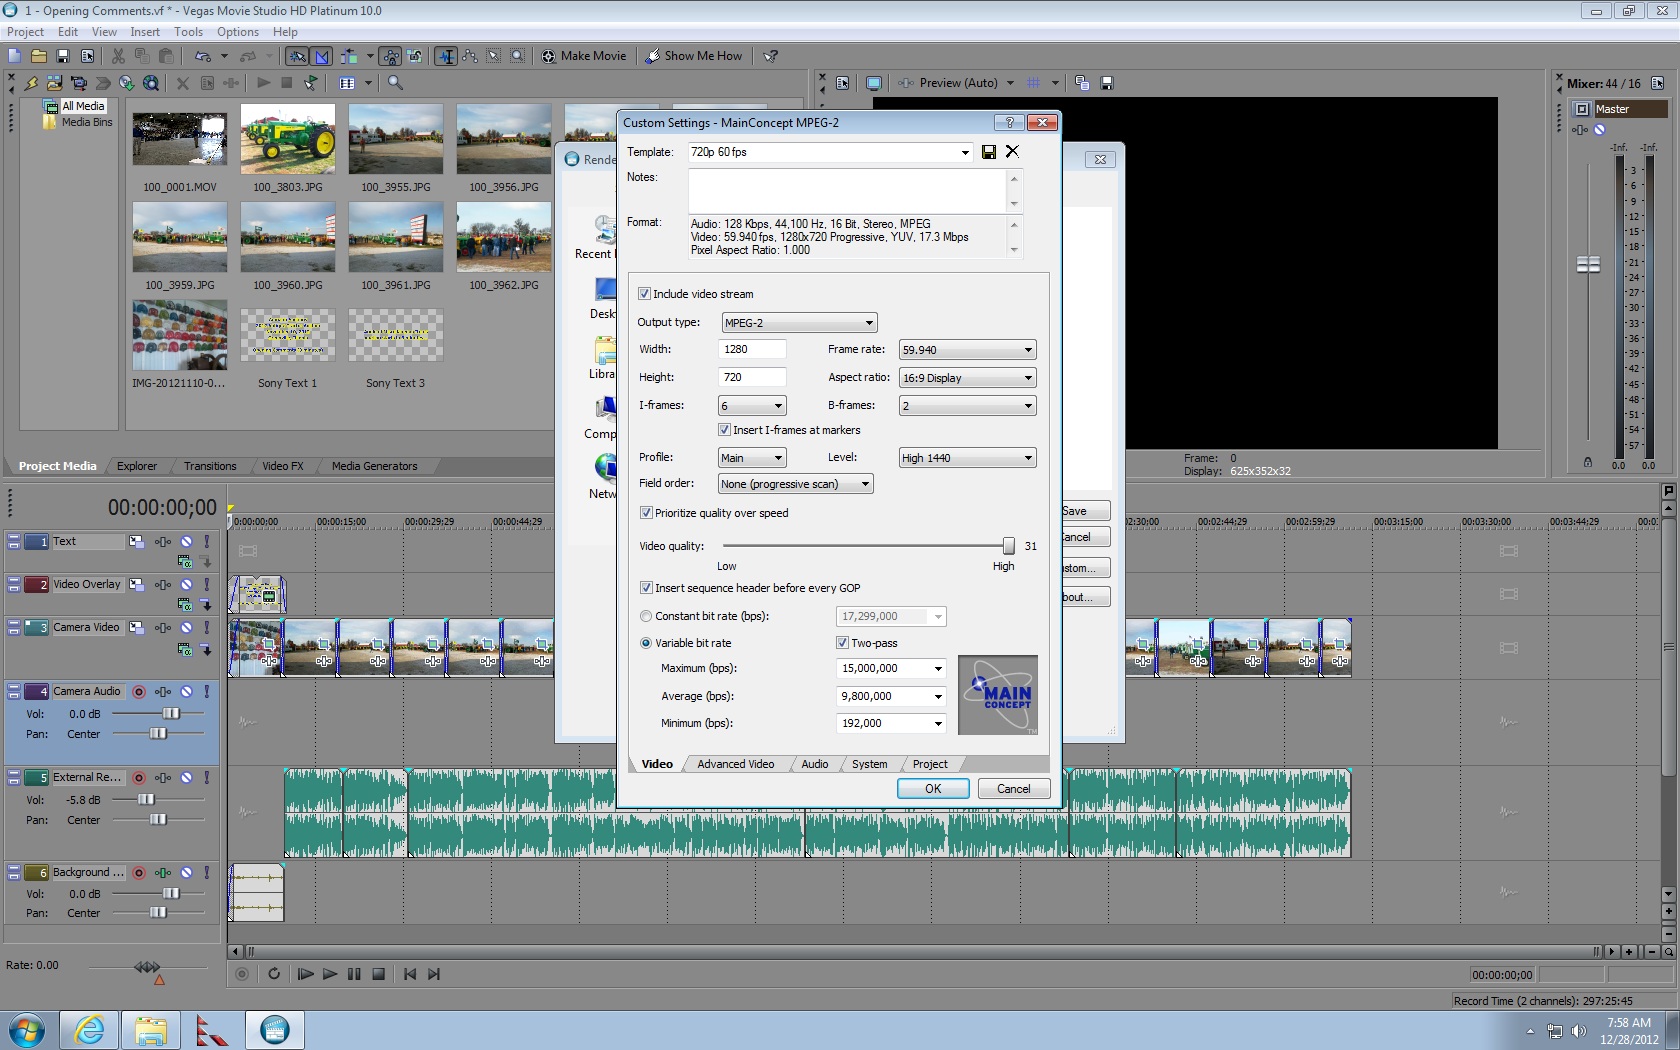
Task: Open the Output type MPEG-2 dropdown
Action: click(799, 323)
